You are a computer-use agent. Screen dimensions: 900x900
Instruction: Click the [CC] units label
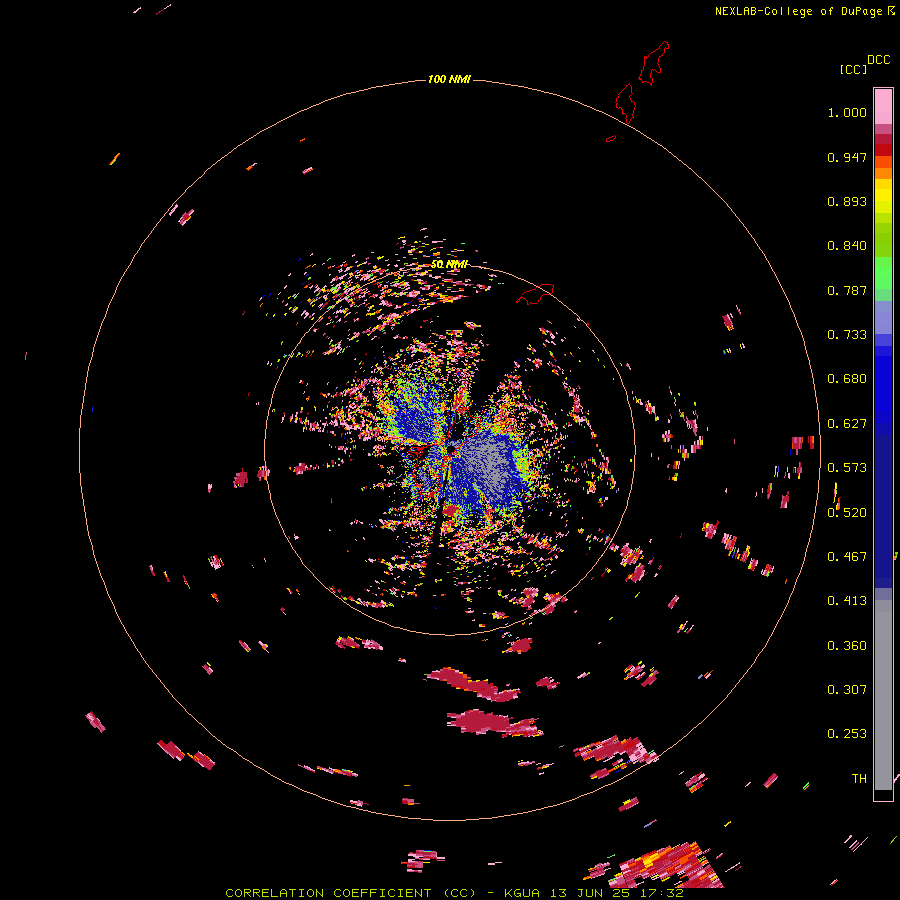click(x=853, y=69)
